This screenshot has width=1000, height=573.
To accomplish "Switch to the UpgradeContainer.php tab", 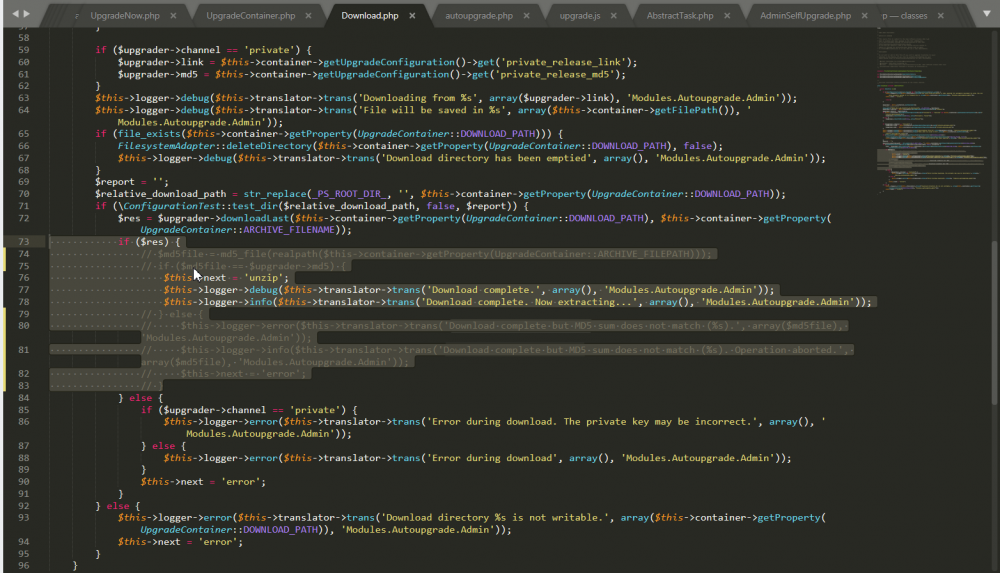I will point(250,16).
